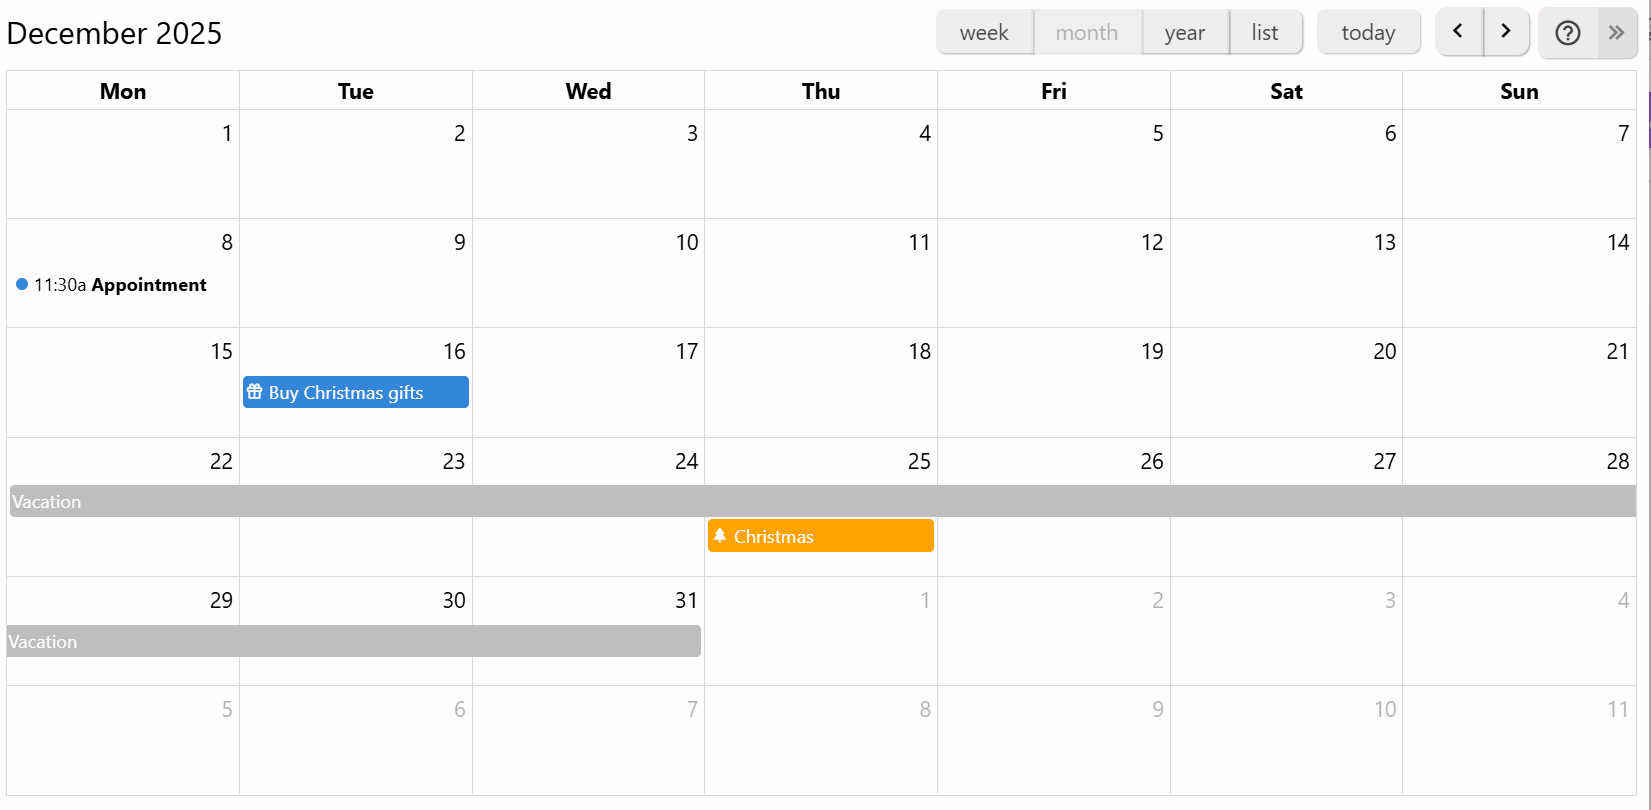
Task: Click the Vacation bar starting December 22
Action: [x=820, y=502]
